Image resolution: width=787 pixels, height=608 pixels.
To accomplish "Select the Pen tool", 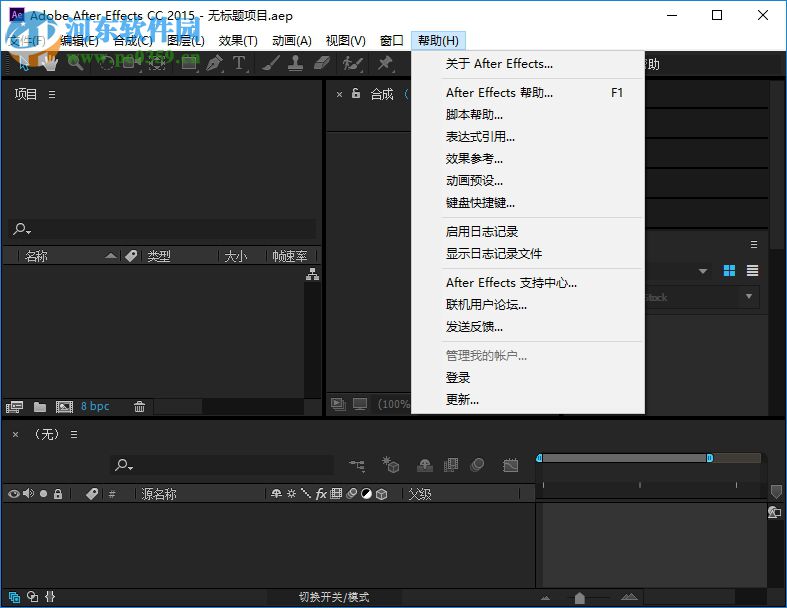I will [214, 63].
